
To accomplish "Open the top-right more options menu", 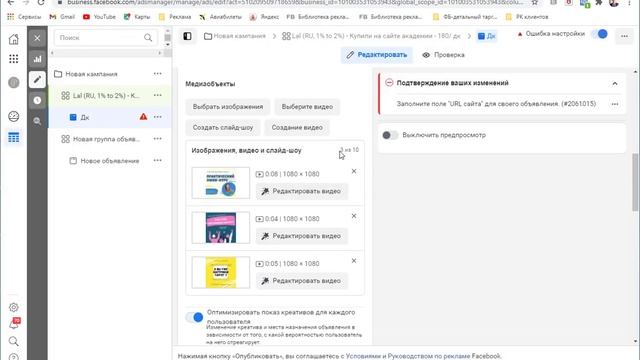I will point(624,36).
